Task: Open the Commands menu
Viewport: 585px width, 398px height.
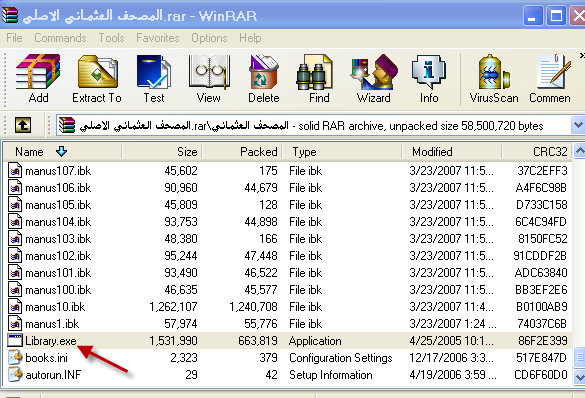Action: [x=60, y=38]
